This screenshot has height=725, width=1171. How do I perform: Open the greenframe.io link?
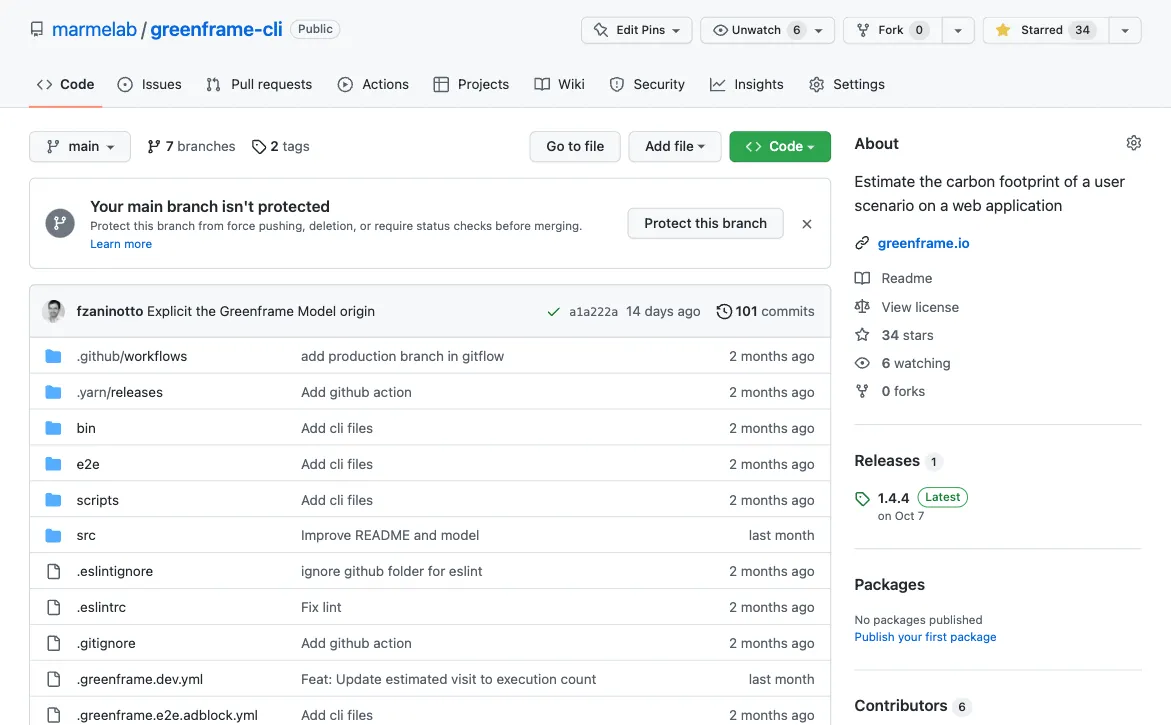click(923, 243)
